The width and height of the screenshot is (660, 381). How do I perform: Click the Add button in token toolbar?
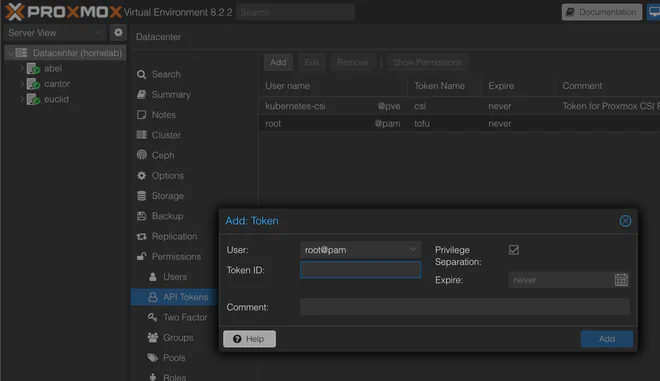tap(278, 62)
